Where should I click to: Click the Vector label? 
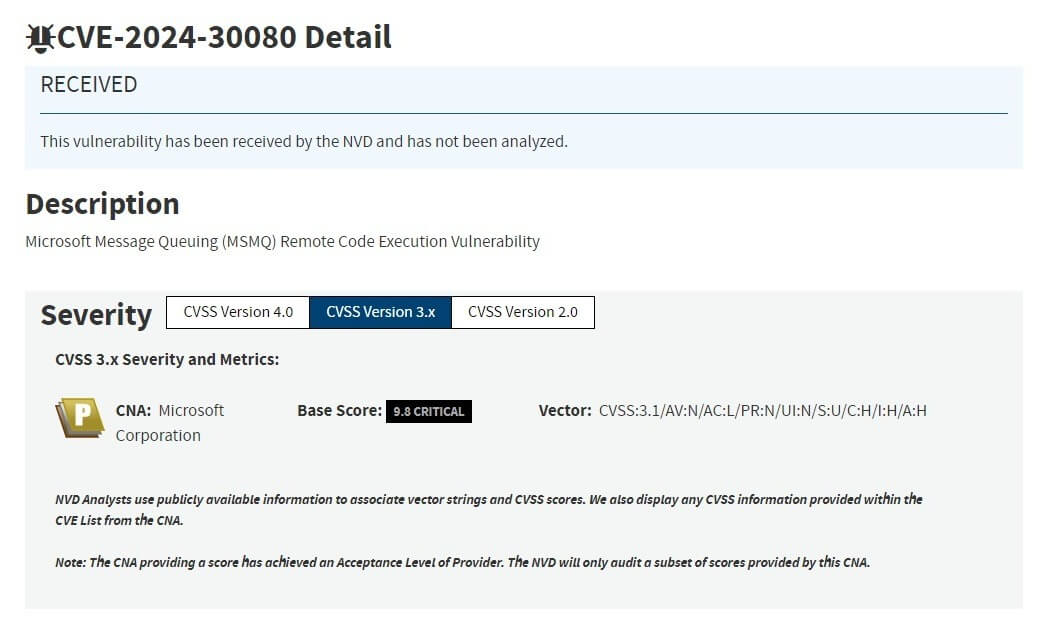coord(564,410)
